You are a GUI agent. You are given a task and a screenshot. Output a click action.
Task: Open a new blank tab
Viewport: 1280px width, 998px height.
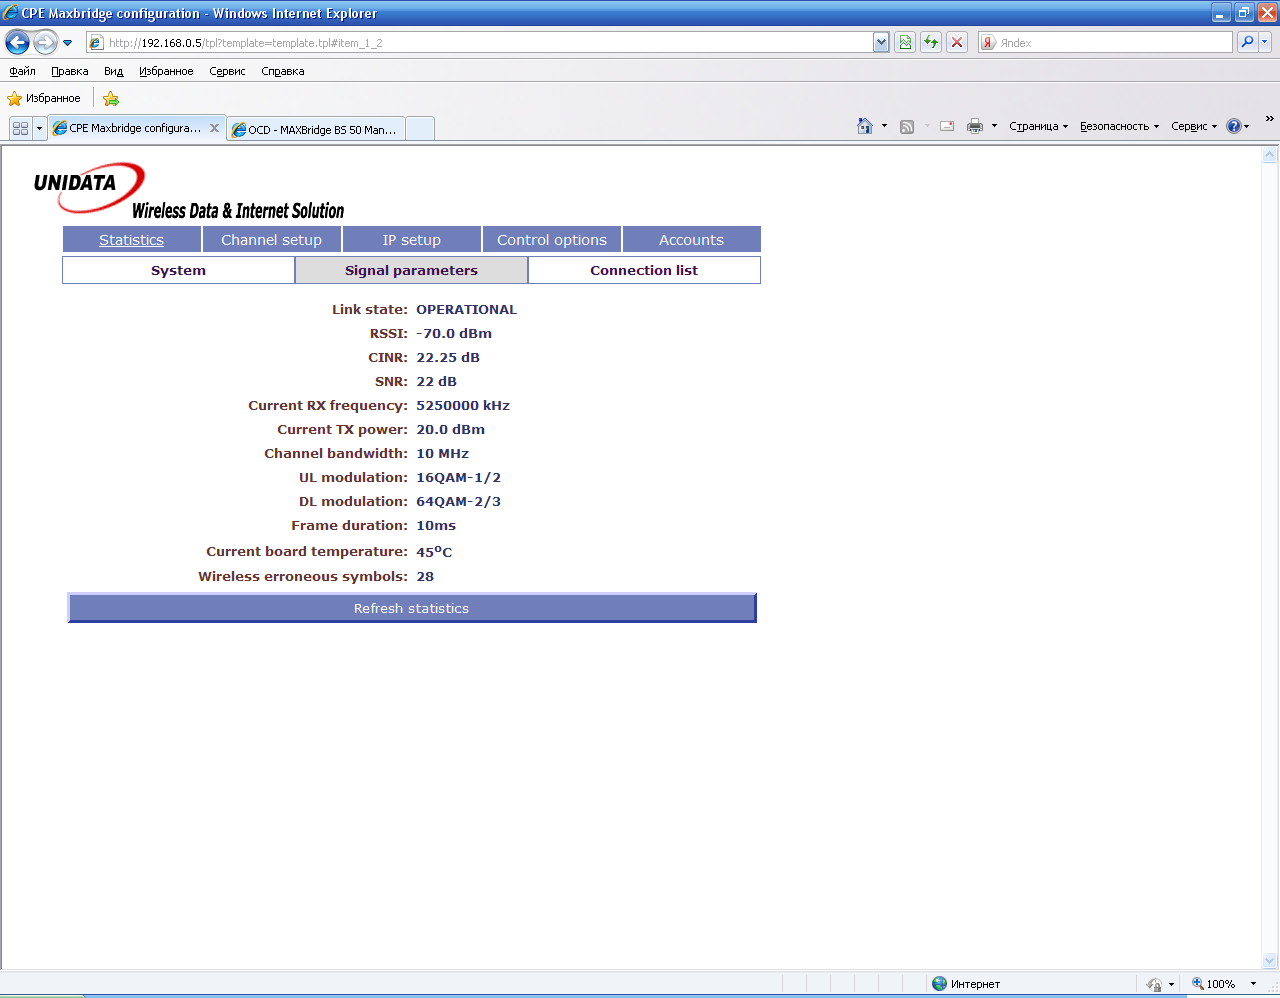pyautogui.click(x=420, y=129)
